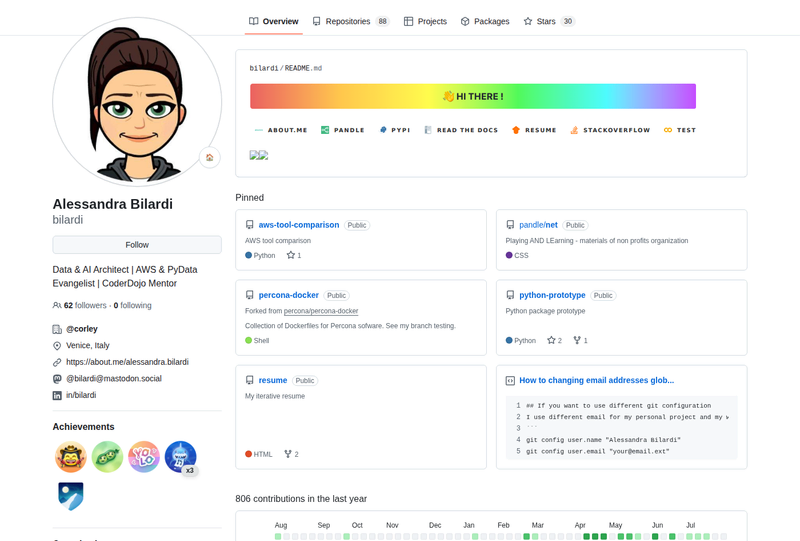Click the YOLO achievement badge
The width and height of the screenshot is (800, 541).
144,457
